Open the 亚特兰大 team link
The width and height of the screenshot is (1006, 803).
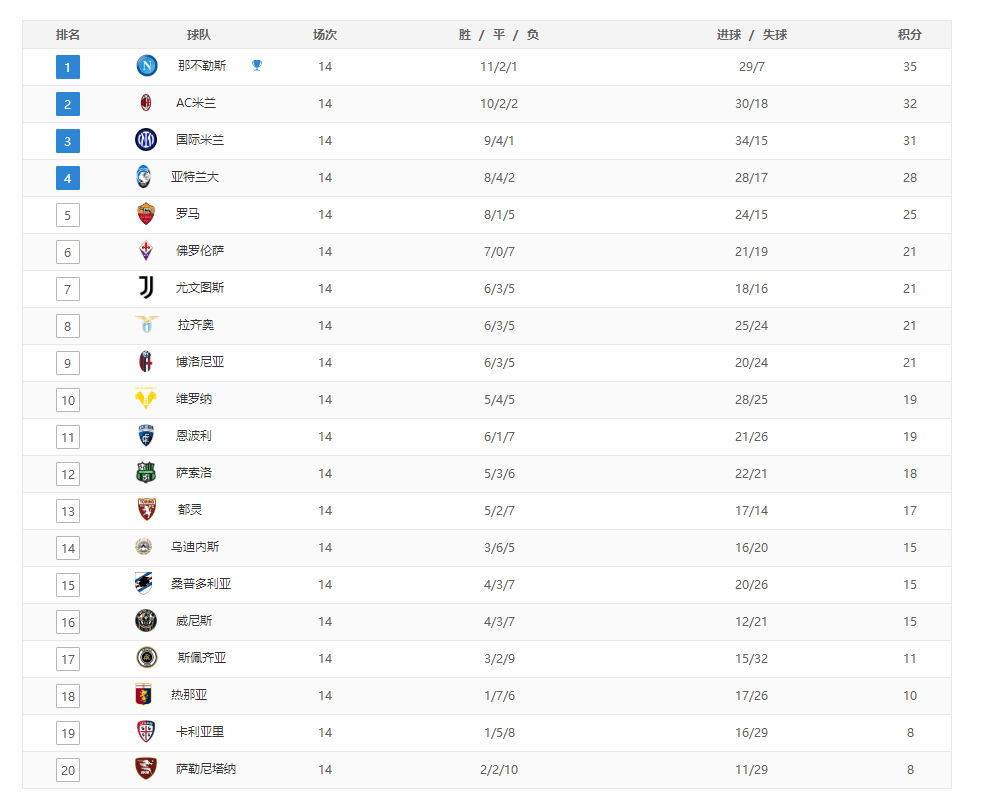195,177
